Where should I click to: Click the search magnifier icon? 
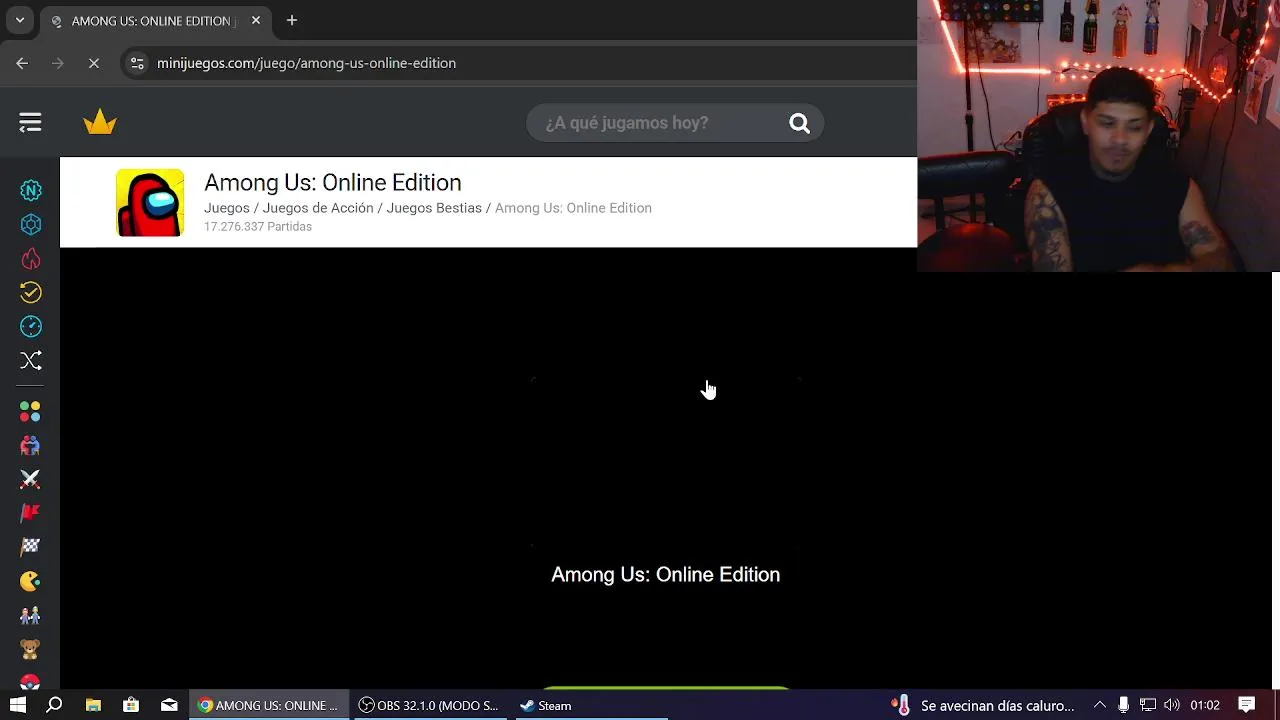[799, 123]
